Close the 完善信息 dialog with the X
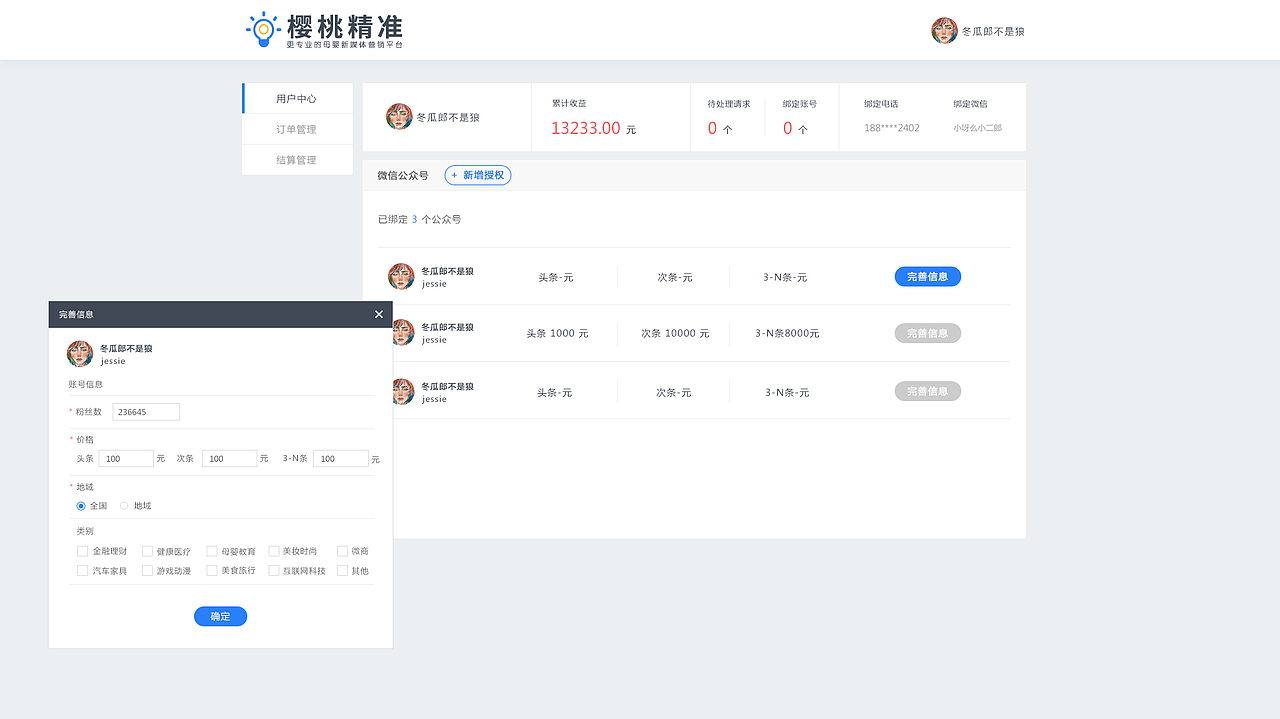This screenshot has height=719, width=1280. 378,313
